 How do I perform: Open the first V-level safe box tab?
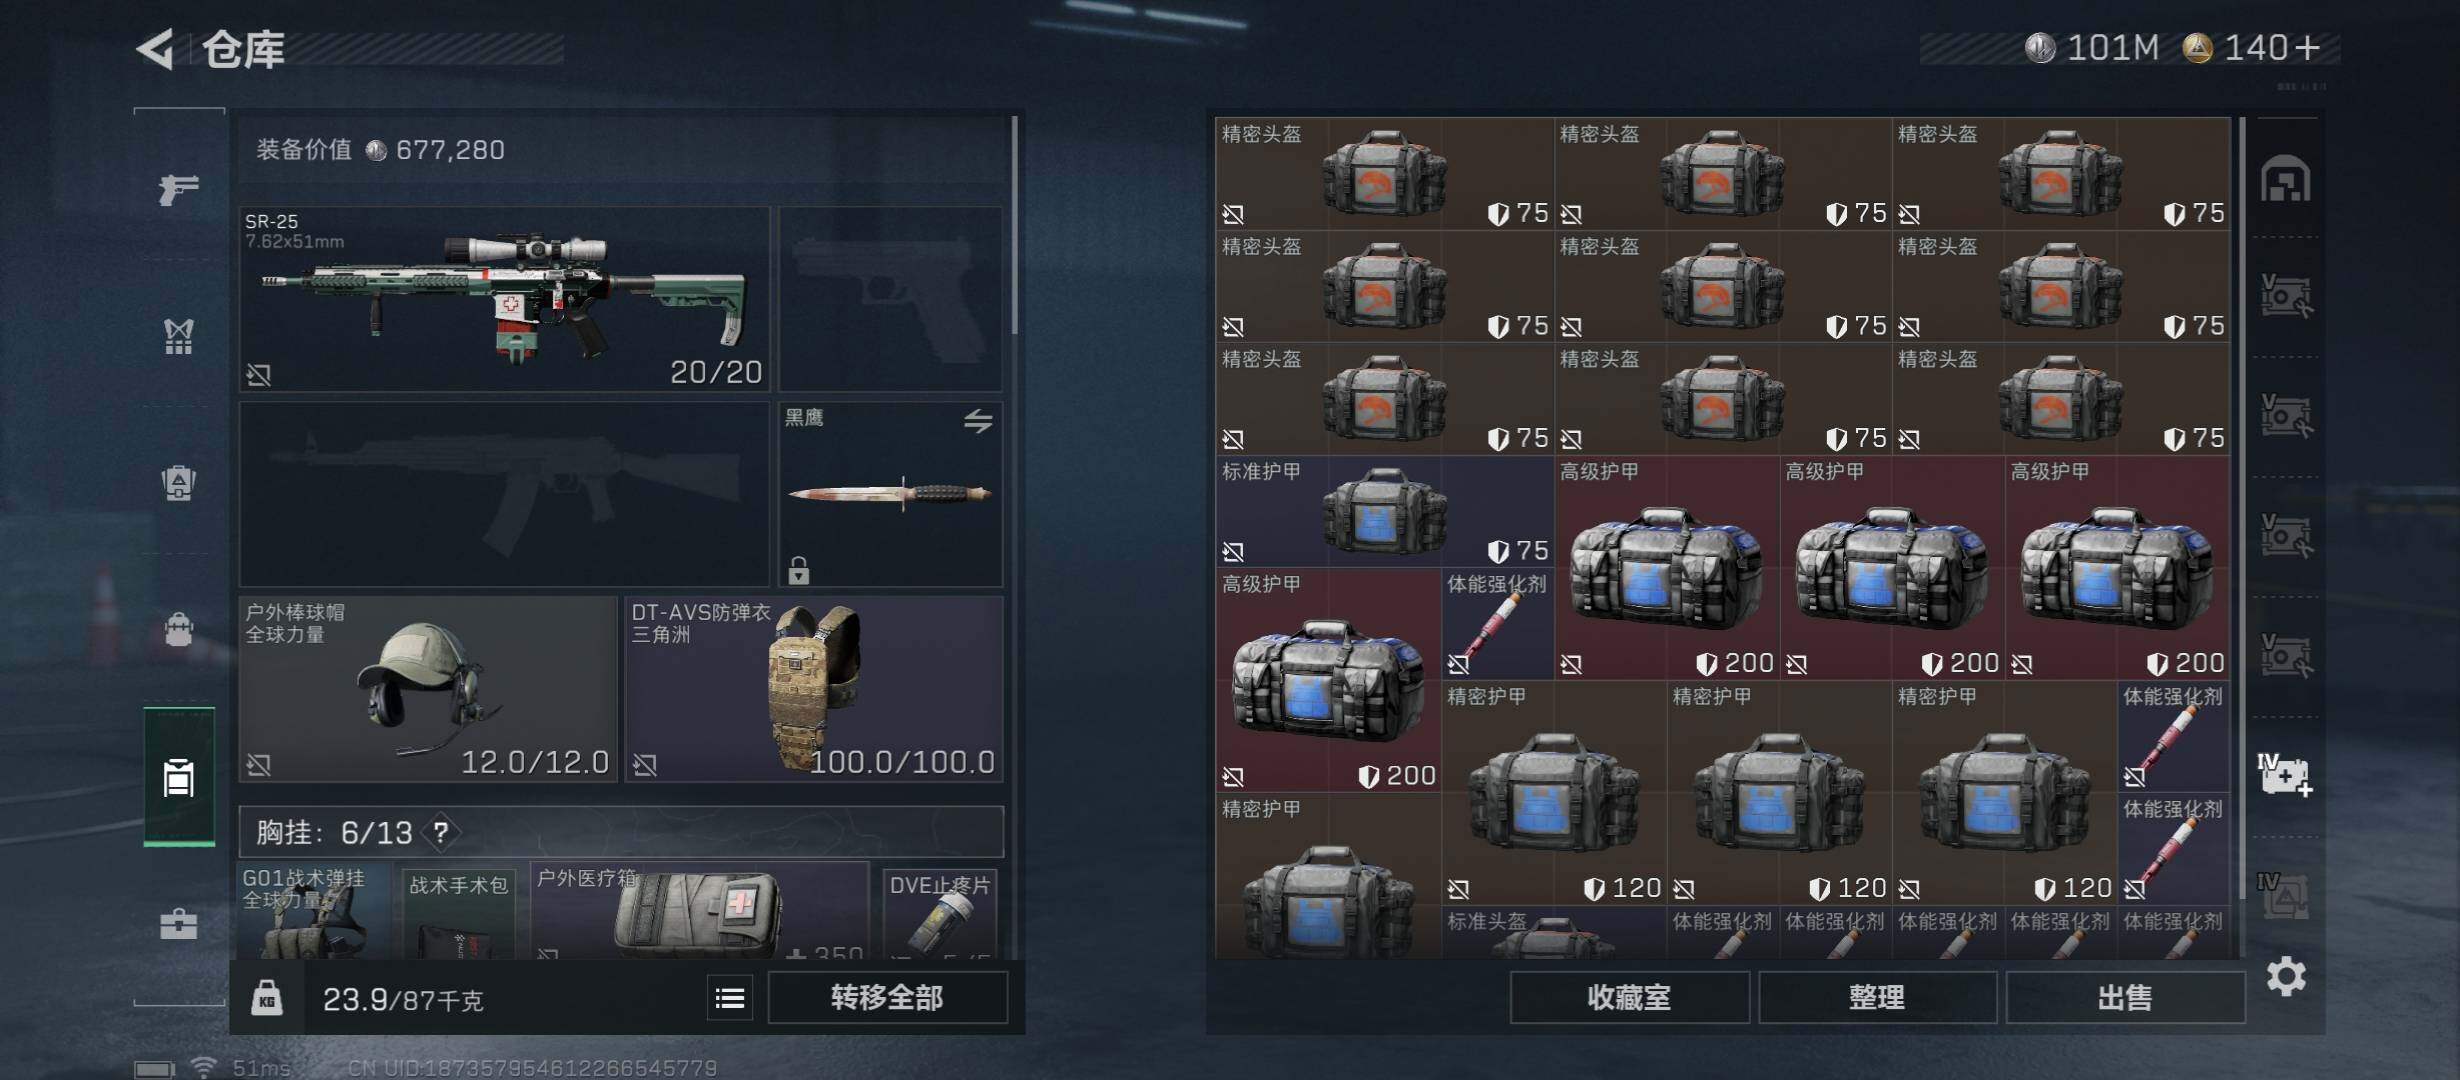coord(2286,296)
